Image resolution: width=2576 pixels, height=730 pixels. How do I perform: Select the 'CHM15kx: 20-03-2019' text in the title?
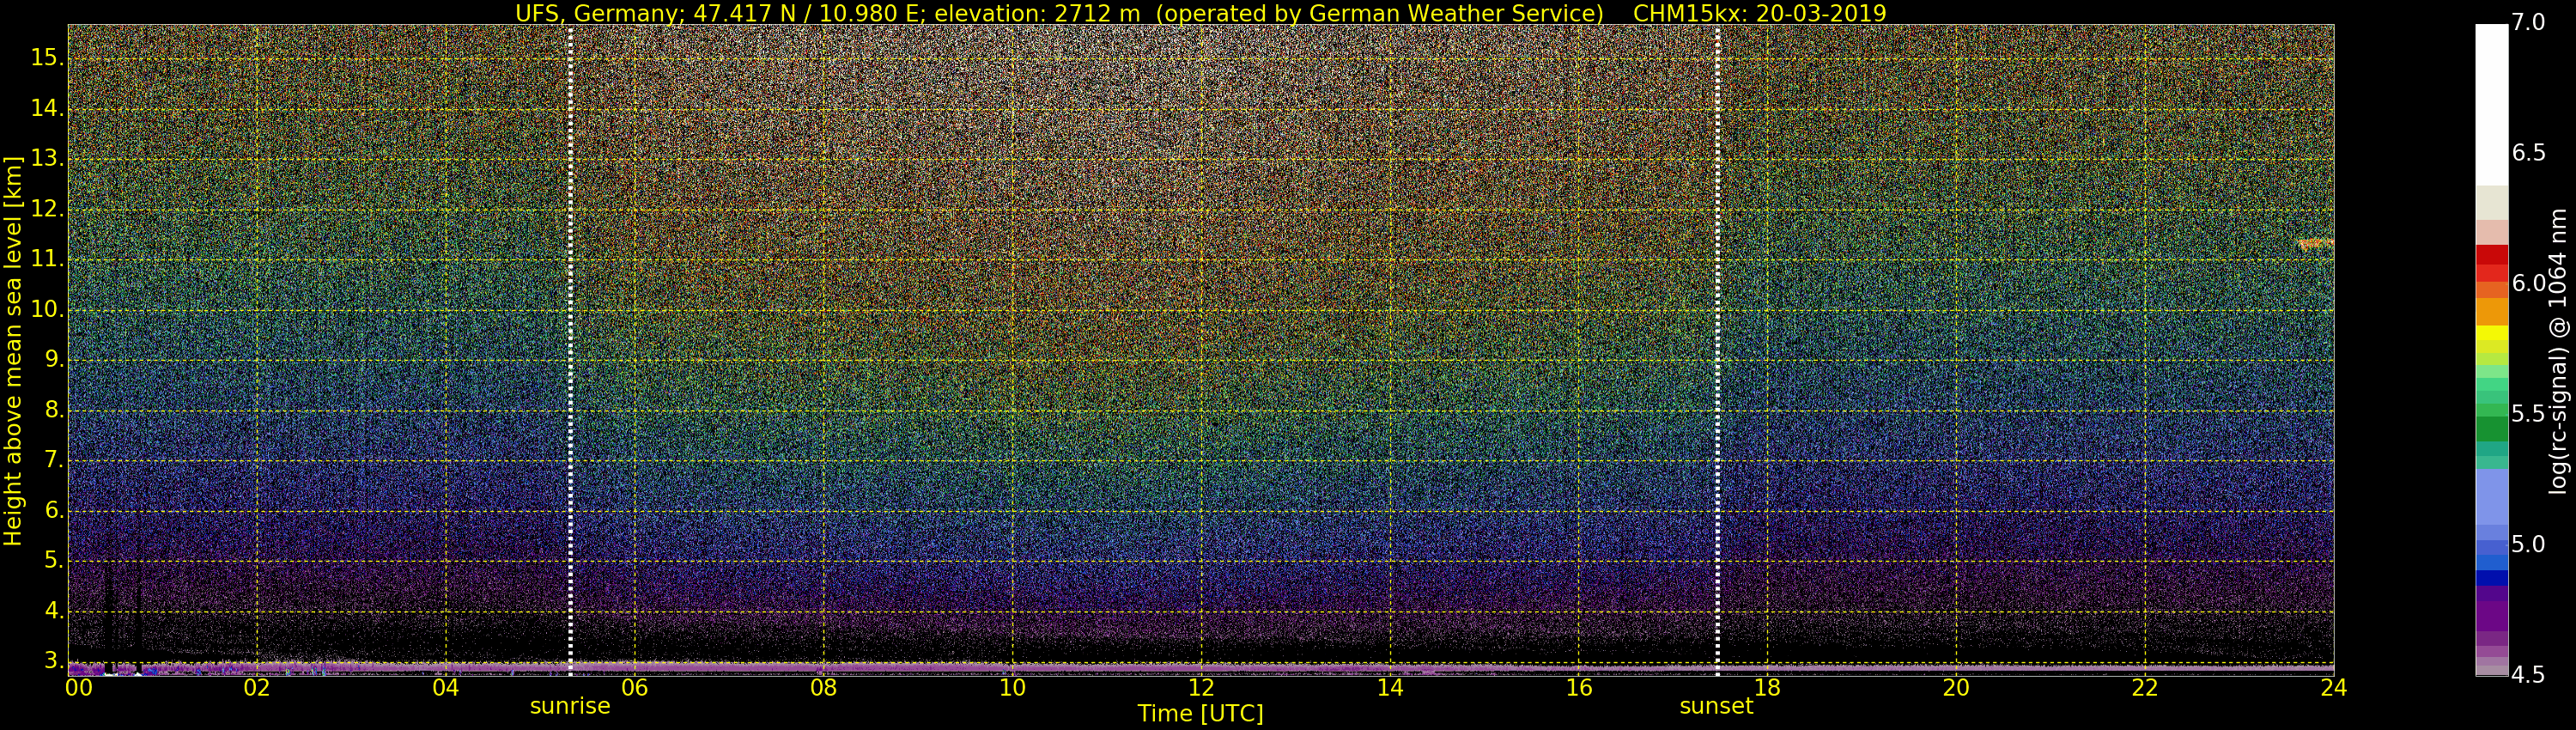(x=1759, y=13)
